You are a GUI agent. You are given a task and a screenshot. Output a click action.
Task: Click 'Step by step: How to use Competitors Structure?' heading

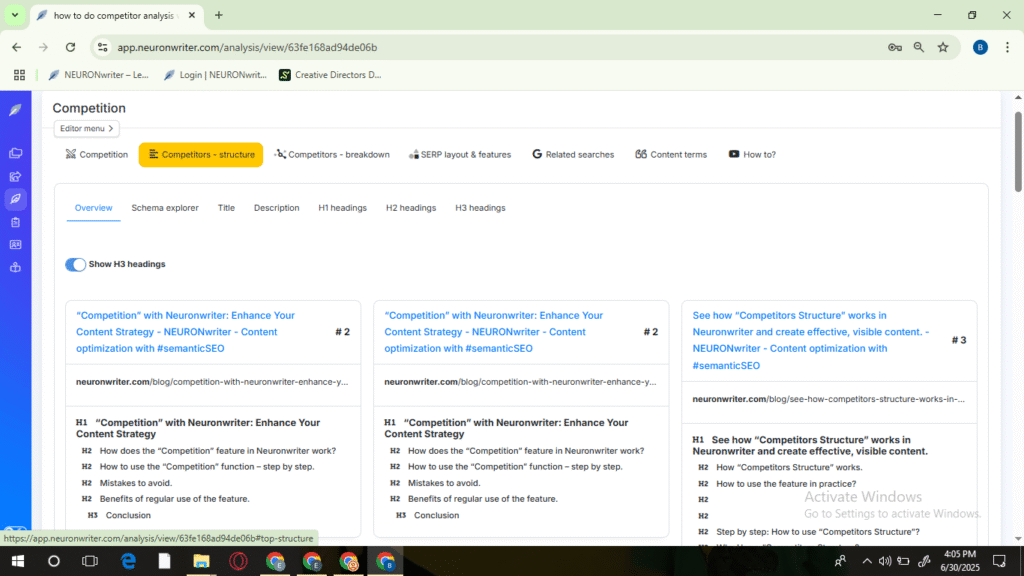coord(818,532)
